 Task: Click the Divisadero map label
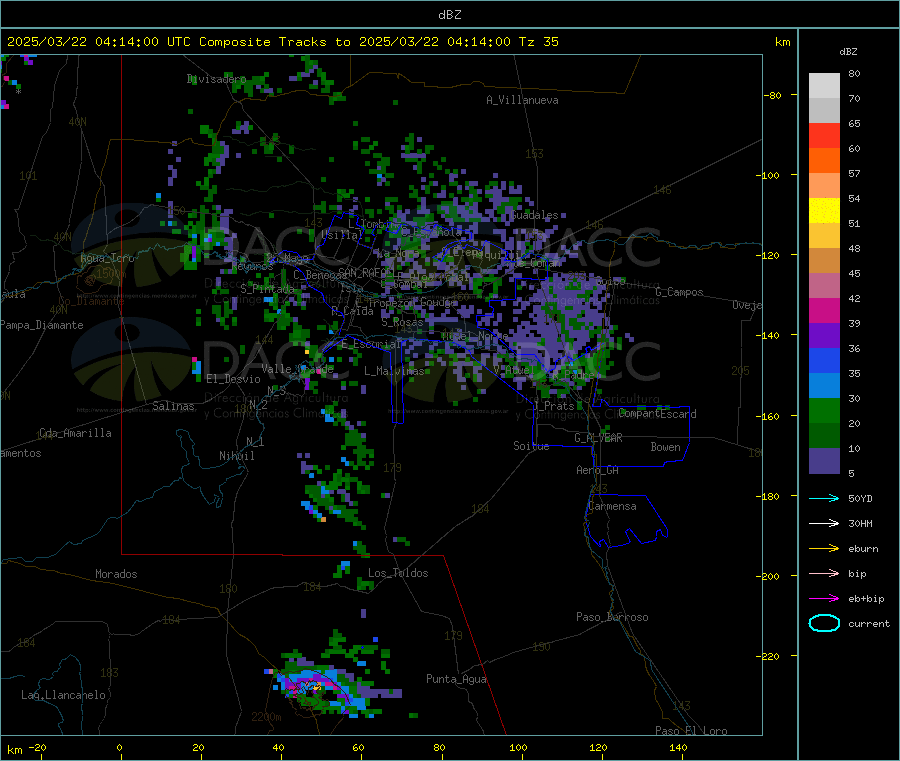216,79
